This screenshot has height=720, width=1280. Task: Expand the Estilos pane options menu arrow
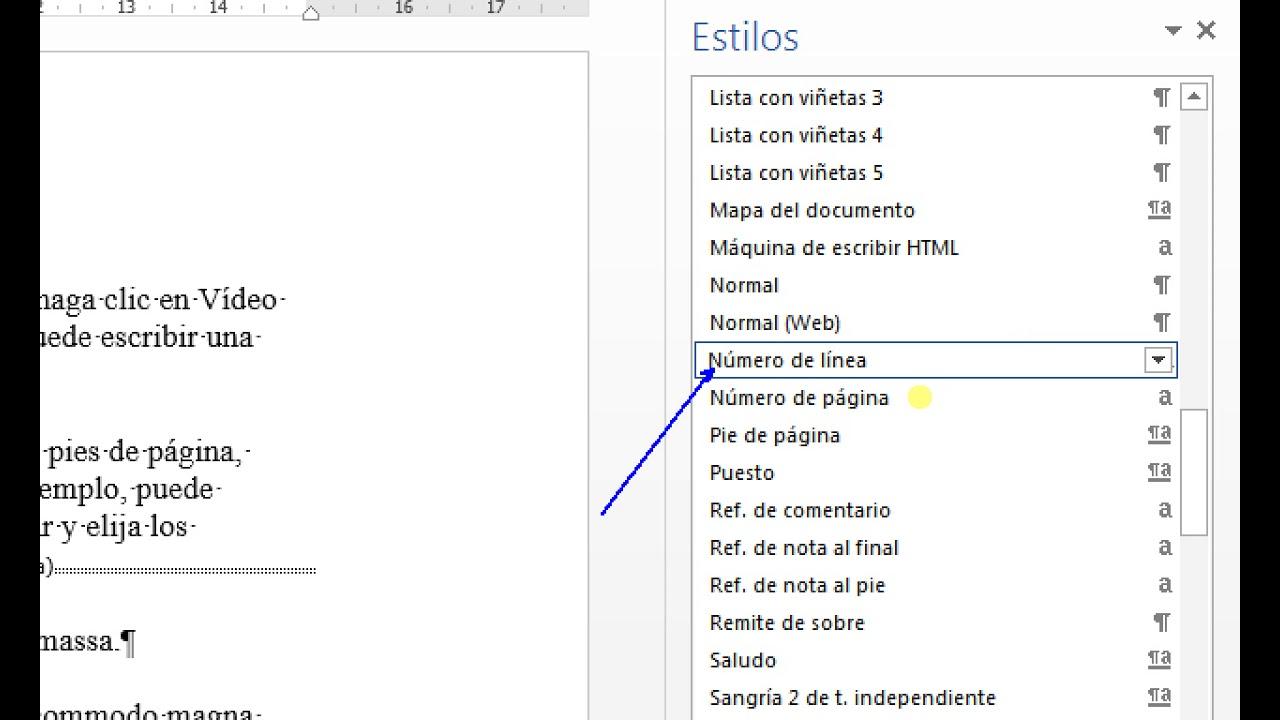[x=1172, y=30]
